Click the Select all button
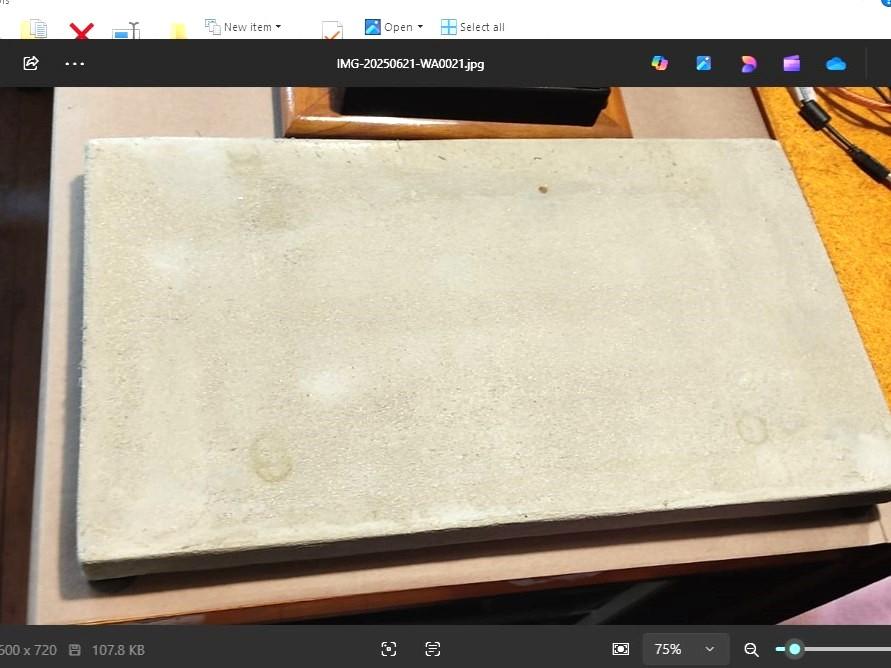Viewport: 891px width, 668px height. point(473,27)
